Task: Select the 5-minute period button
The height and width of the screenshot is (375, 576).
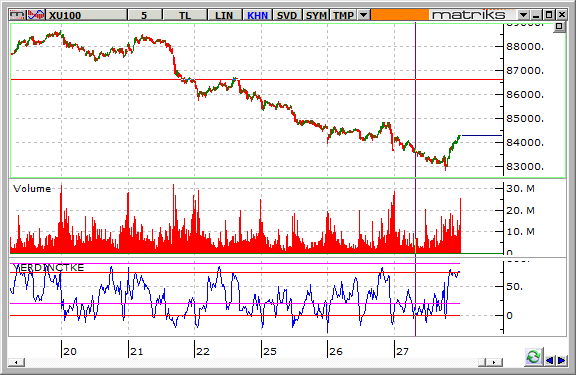Action: [145, 15]
